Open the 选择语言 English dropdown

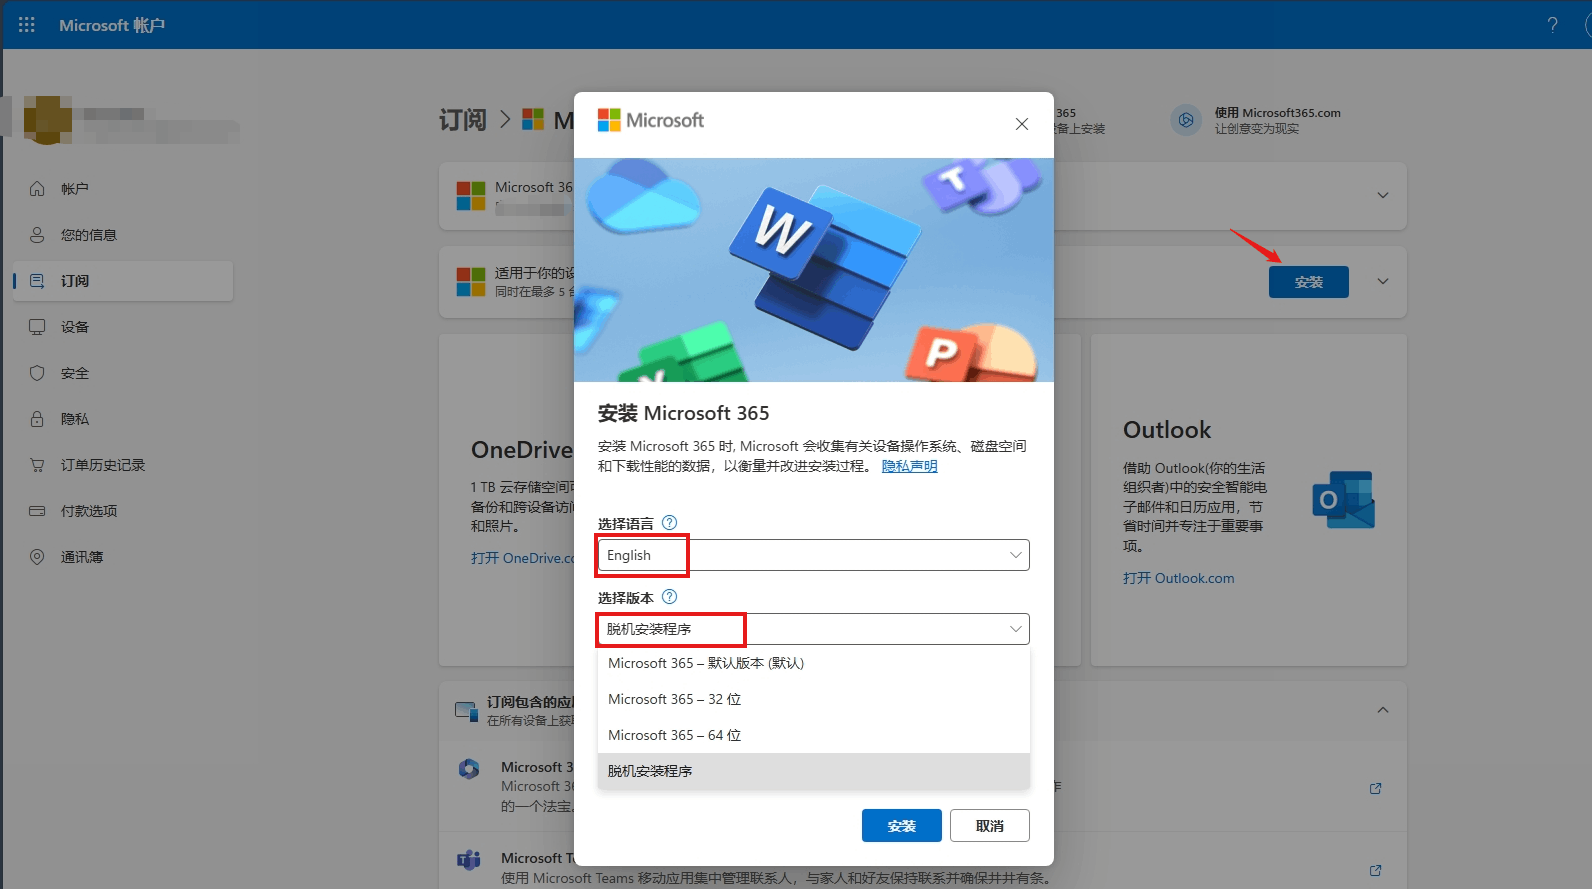point(813,555)
